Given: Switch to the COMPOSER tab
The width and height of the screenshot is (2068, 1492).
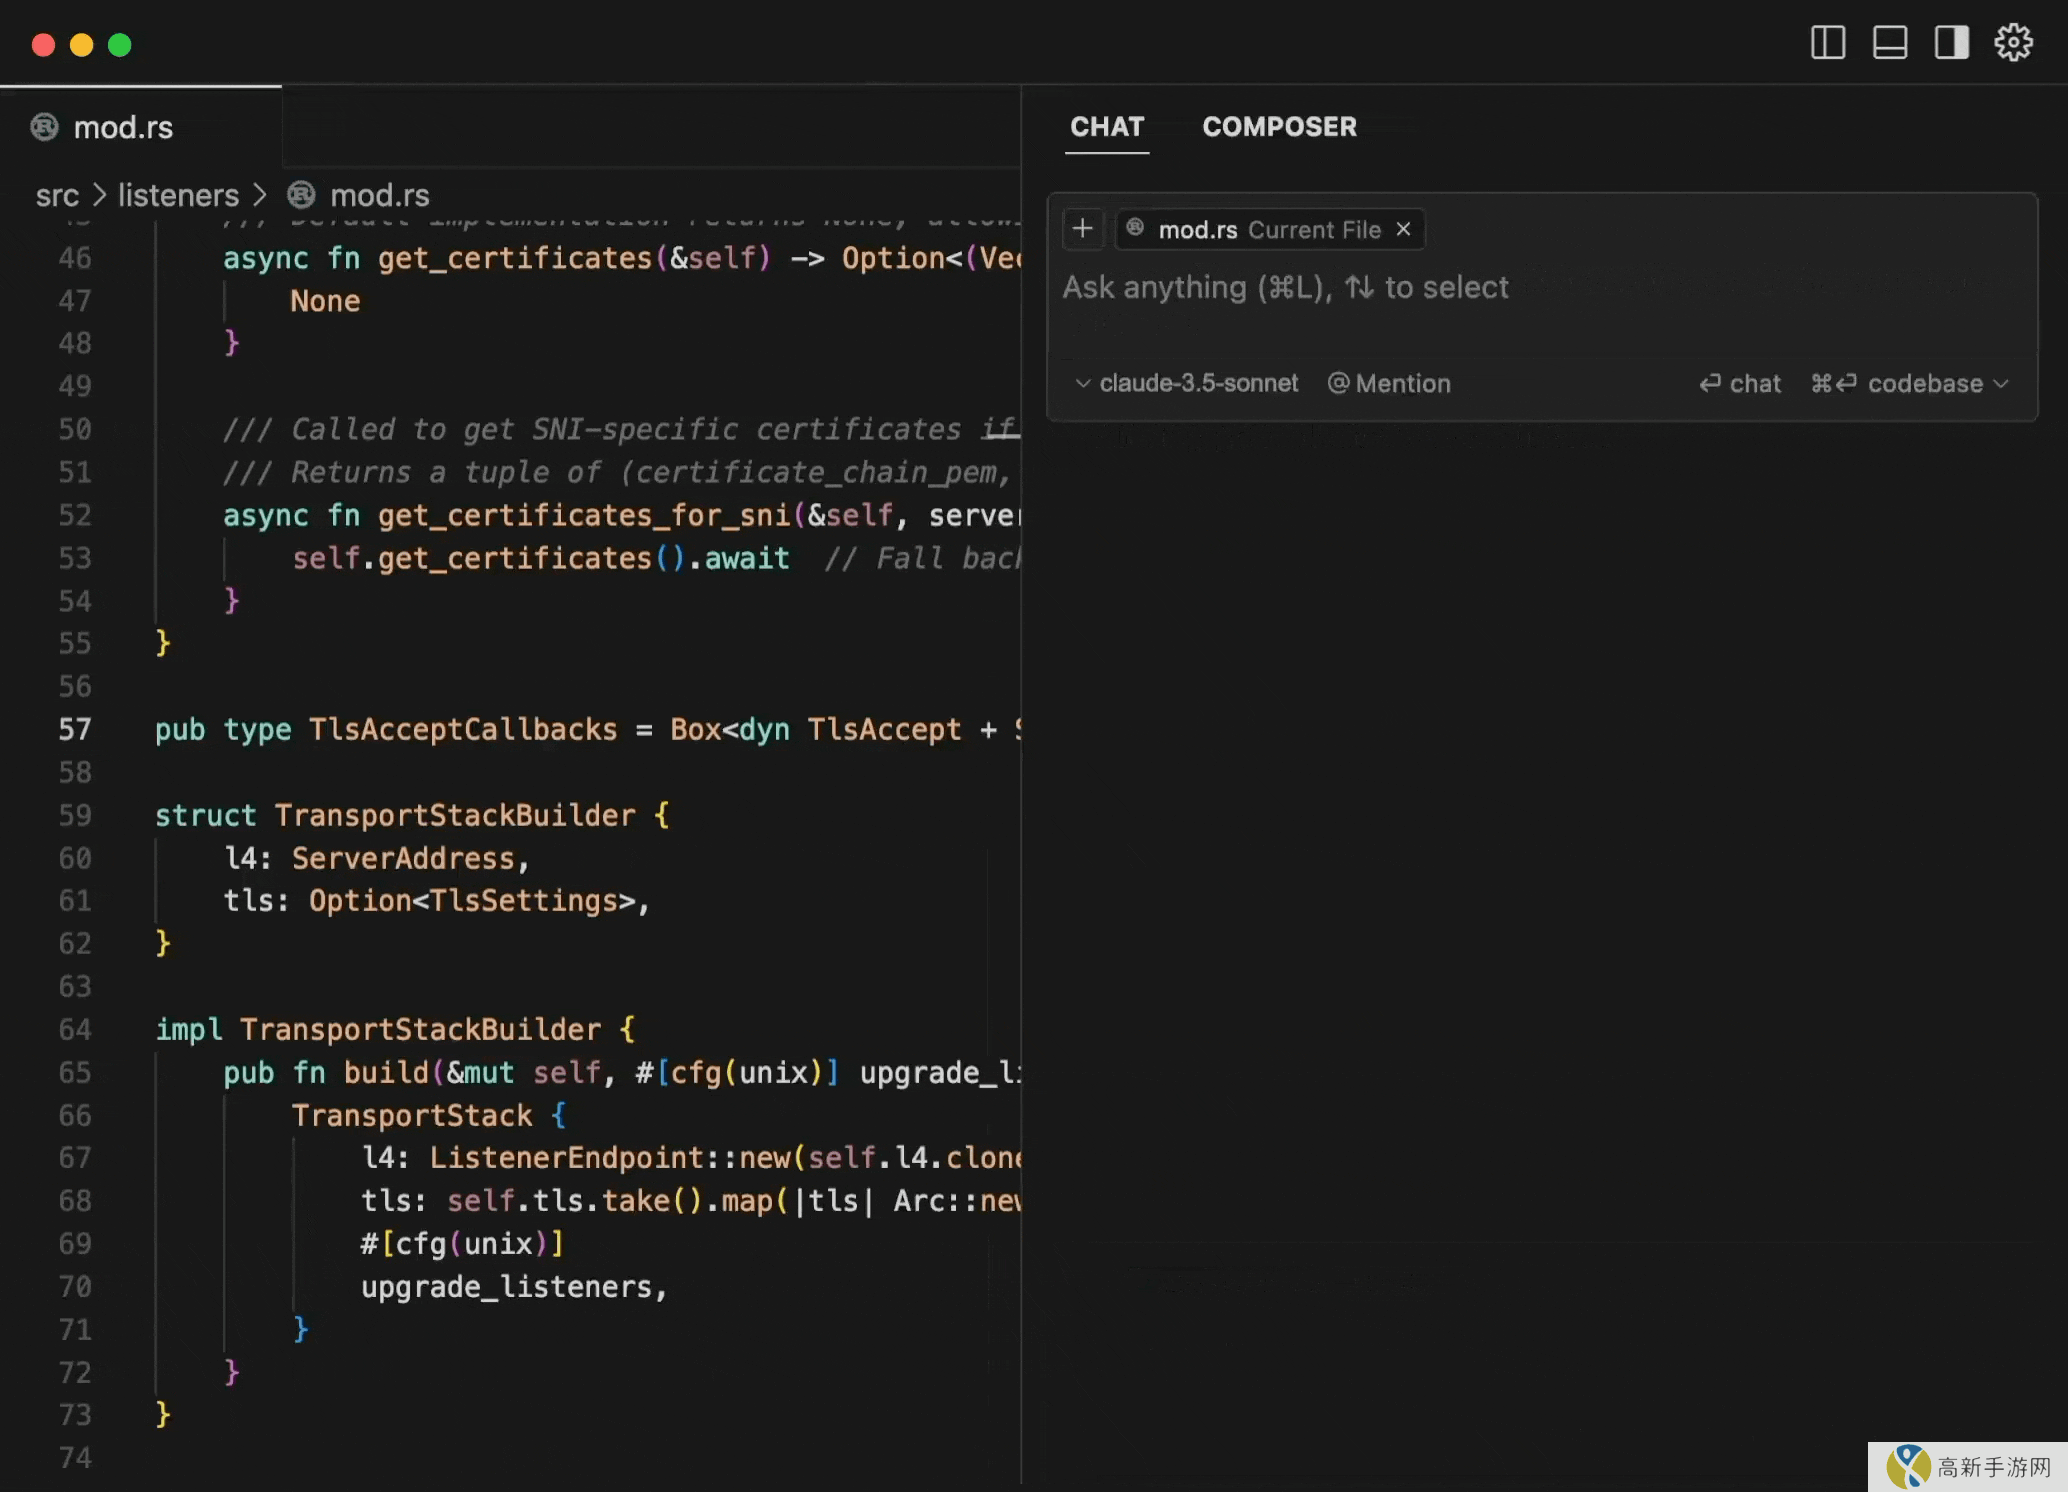Looking at the screenshot, I should [x=1279, y=127].
